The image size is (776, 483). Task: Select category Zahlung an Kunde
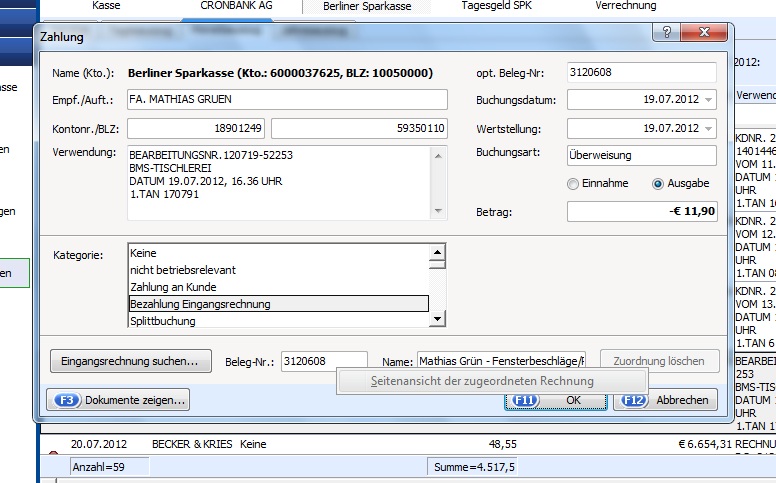[x=278, y=287]
